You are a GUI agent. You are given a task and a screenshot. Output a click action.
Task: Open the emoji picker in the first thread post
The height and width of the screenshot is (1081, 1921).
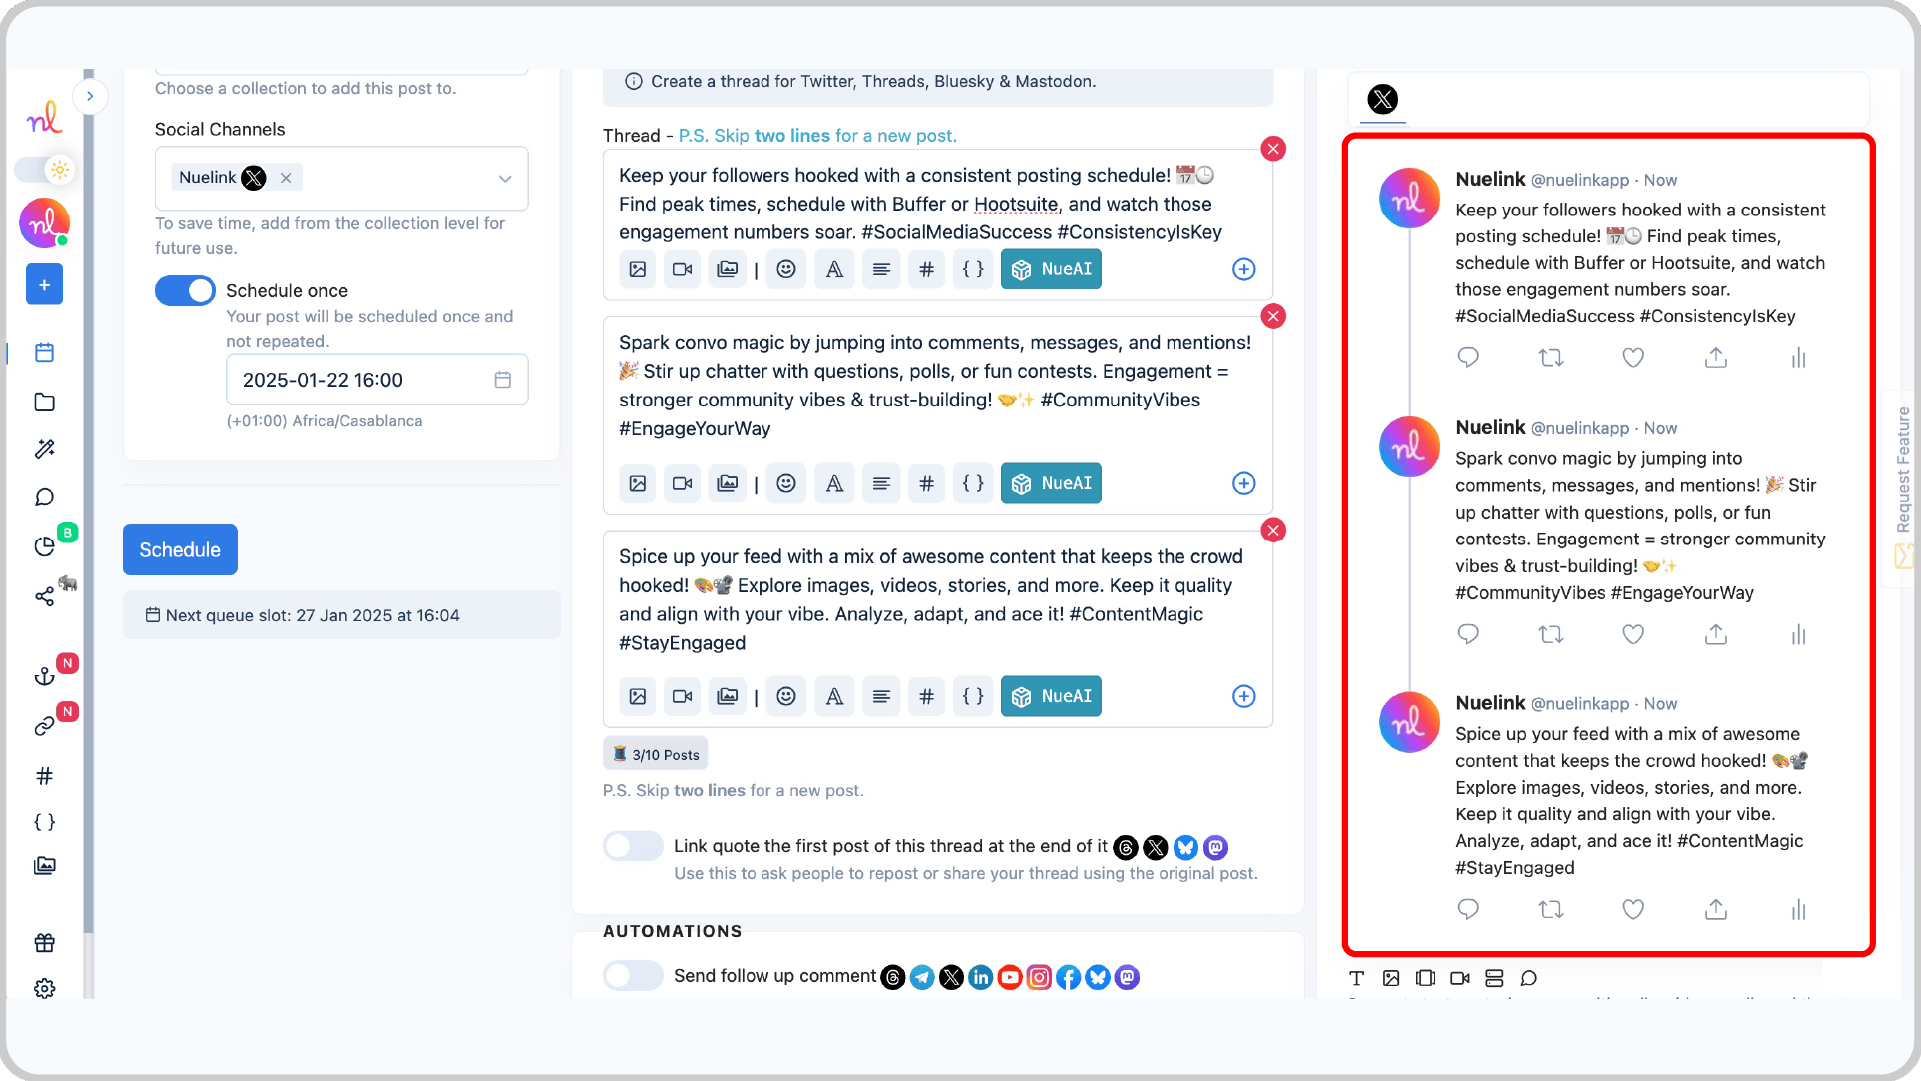tap(786, 269)
